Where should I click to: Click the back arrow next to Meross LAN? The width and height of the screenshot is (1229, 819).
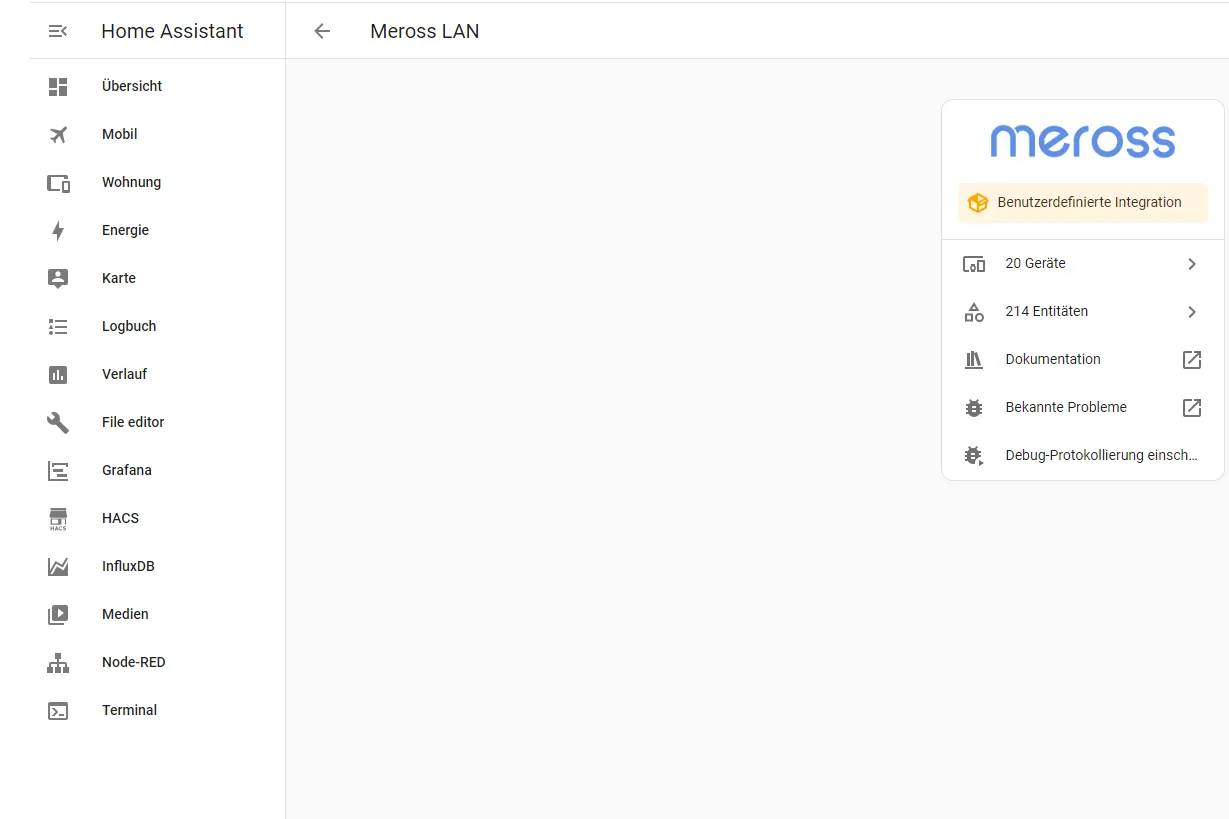click(x=322, y=31)
